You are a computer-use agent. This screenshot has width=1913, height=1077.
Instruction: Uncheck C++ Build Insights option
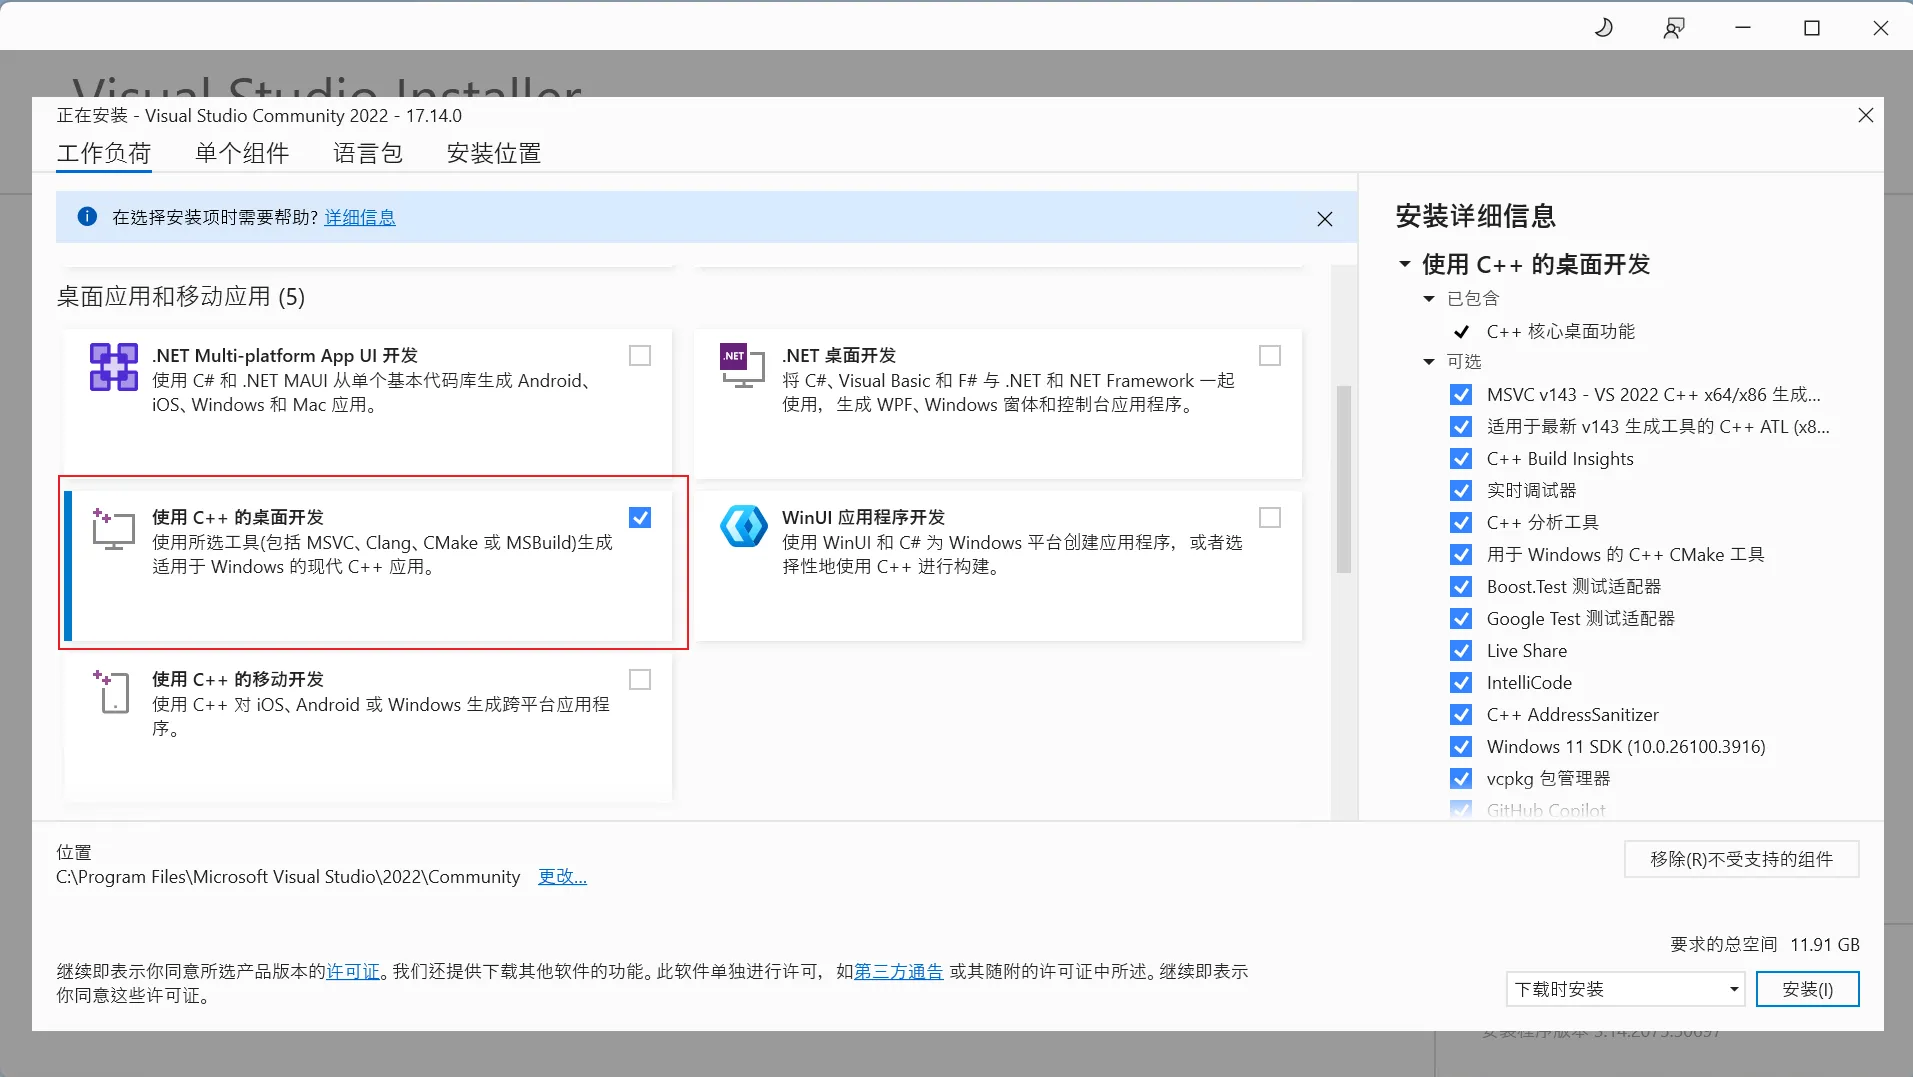[x=1461, y=459]
